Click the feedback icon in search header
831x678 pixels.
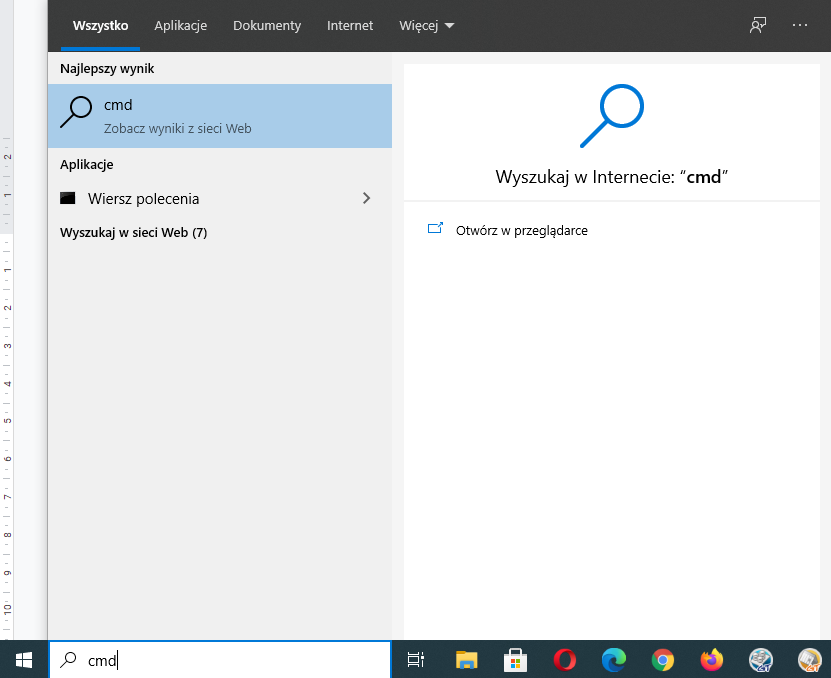point(758,26)
